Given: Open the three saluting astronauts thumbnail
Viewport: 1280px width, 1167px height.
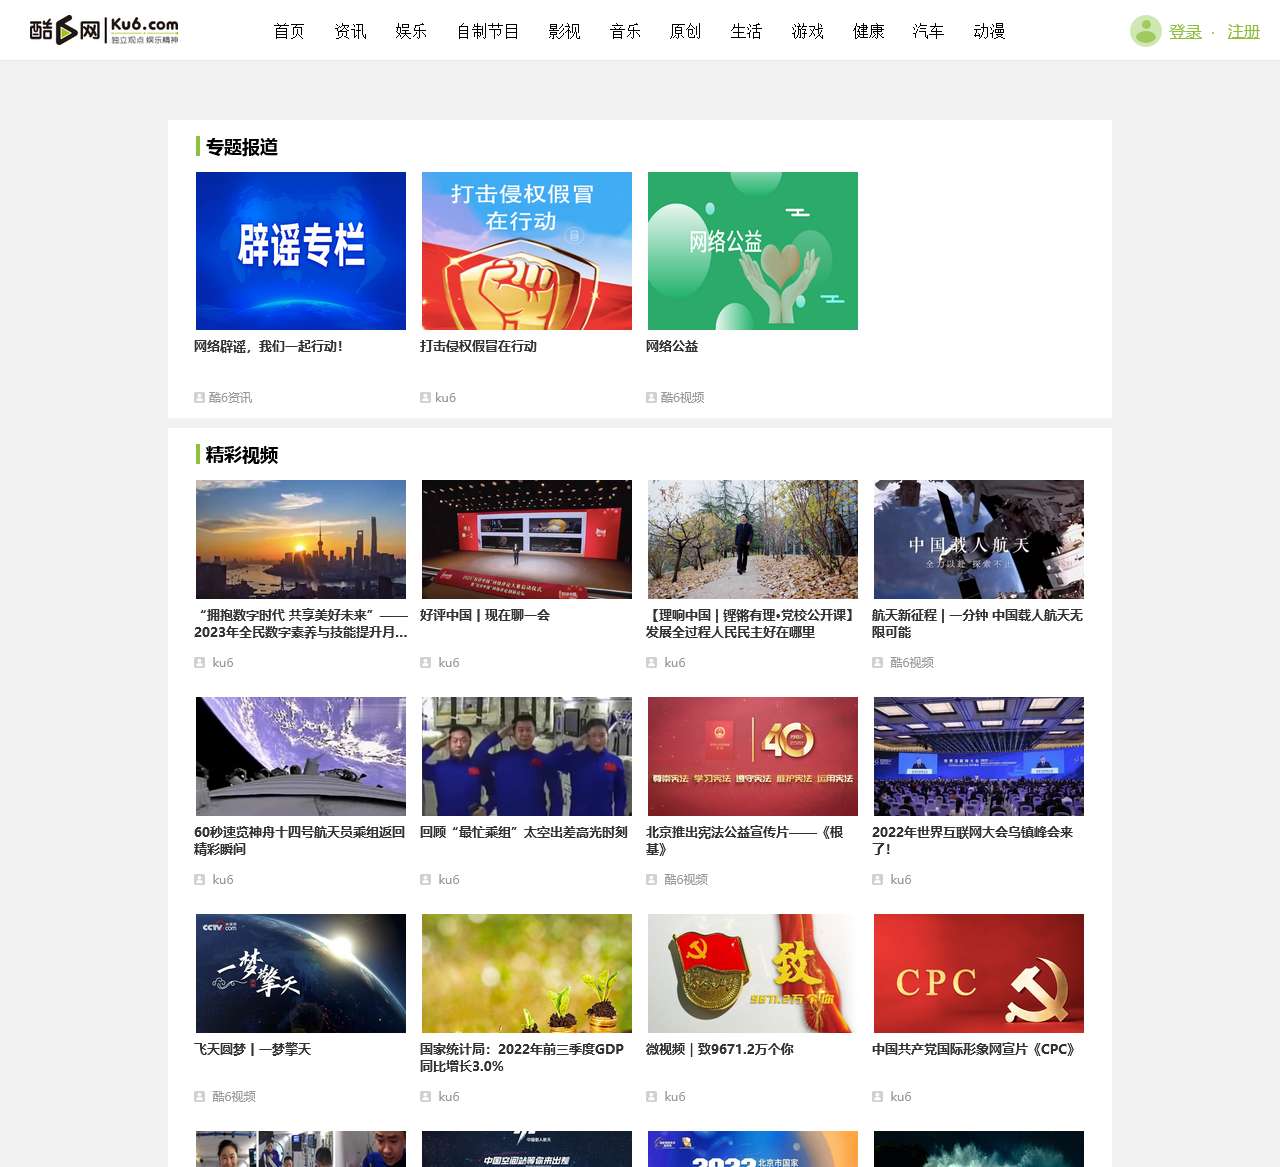Looking at the screenshot, I should [527, 756].
